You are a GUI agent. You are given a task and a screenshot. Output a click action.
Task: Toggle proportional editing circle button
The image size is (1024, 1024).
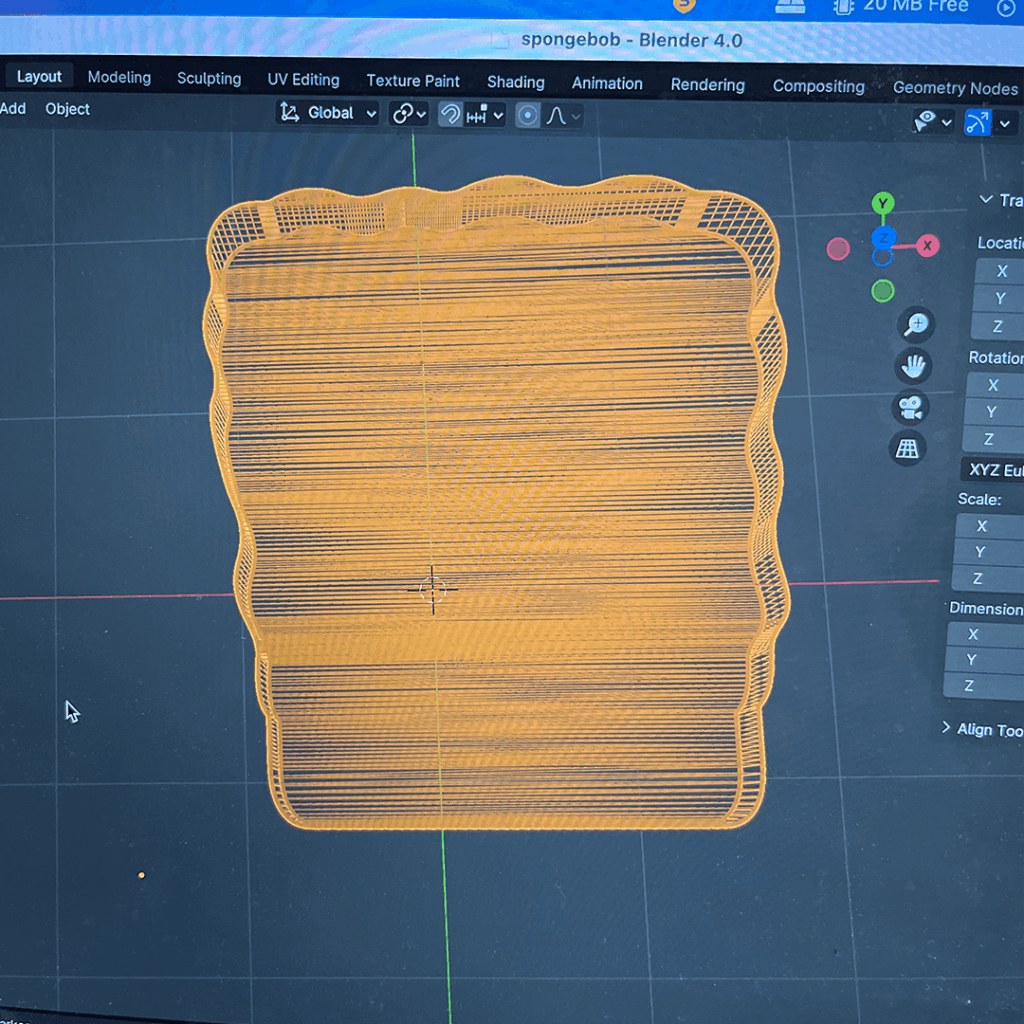click(x=528, y=115)
